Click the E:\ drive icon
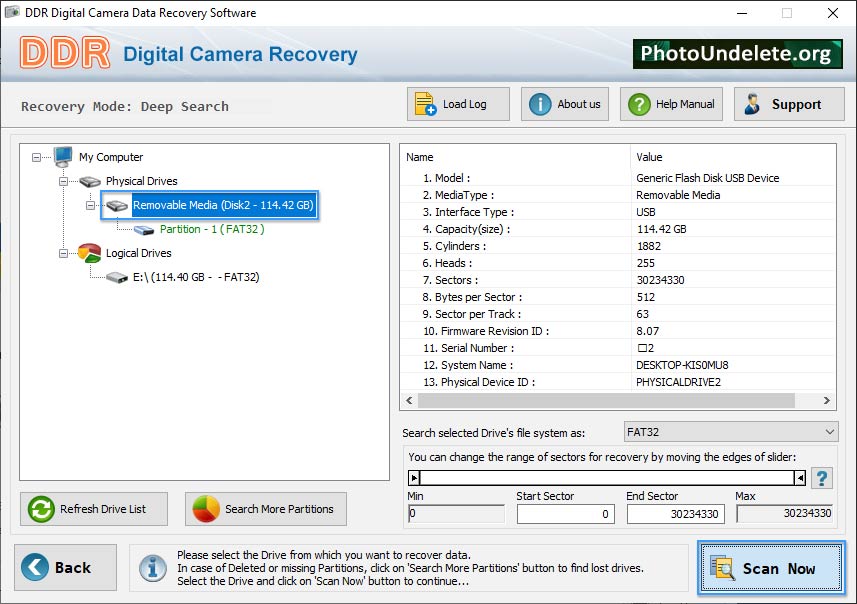This screenshot has height=604, width=857. pos(117,278)
